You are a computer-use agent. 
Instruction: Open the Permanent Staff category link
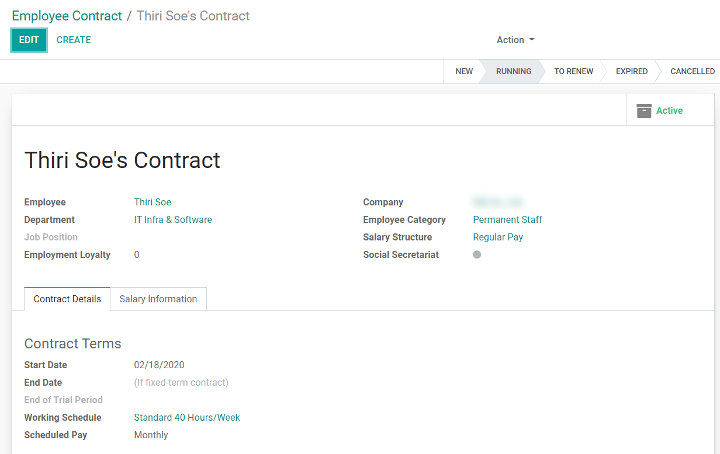click(x=507, y=219)
